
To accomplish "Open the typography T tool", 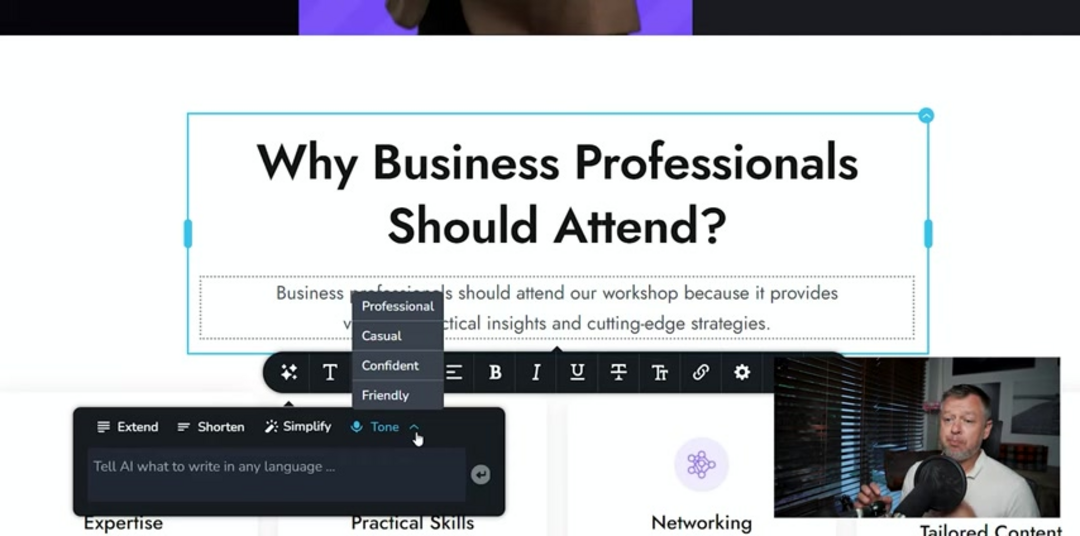I will pyautogui.click(x=330, y=372).
